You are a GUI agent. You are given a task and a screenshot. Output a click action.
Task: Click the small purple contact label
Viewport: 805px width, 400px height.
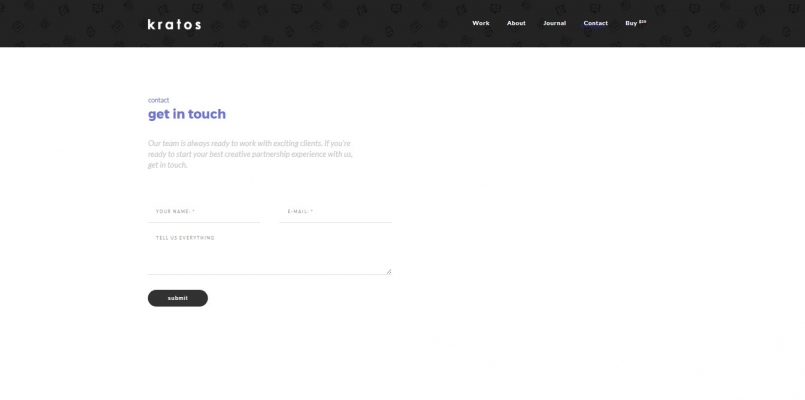coord(158,100)
